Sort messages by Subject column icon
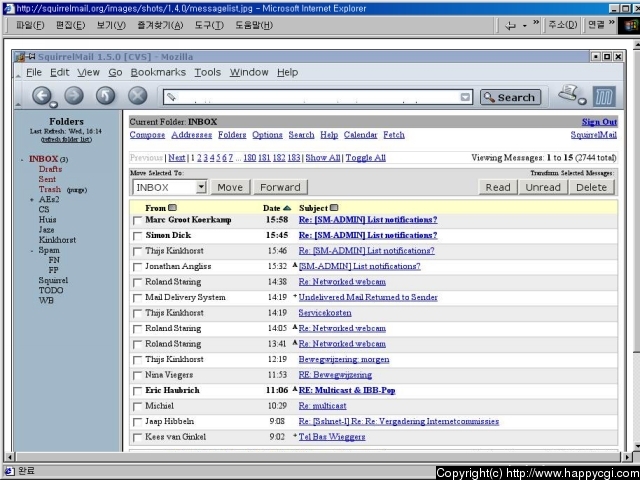 334,208
